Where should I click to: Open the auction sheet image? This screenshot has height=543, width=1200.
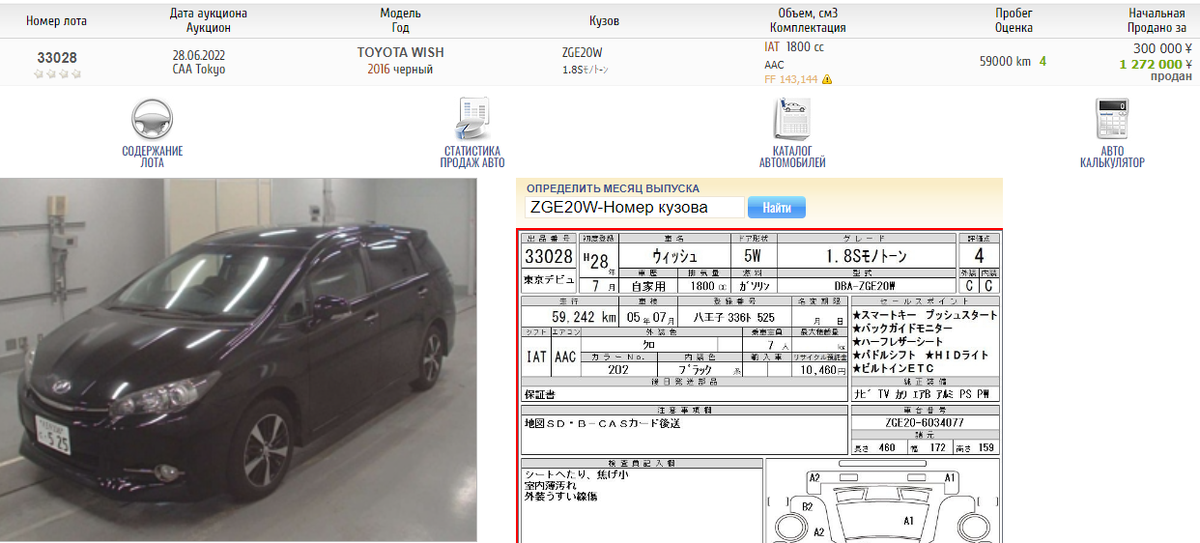(760, 386)
